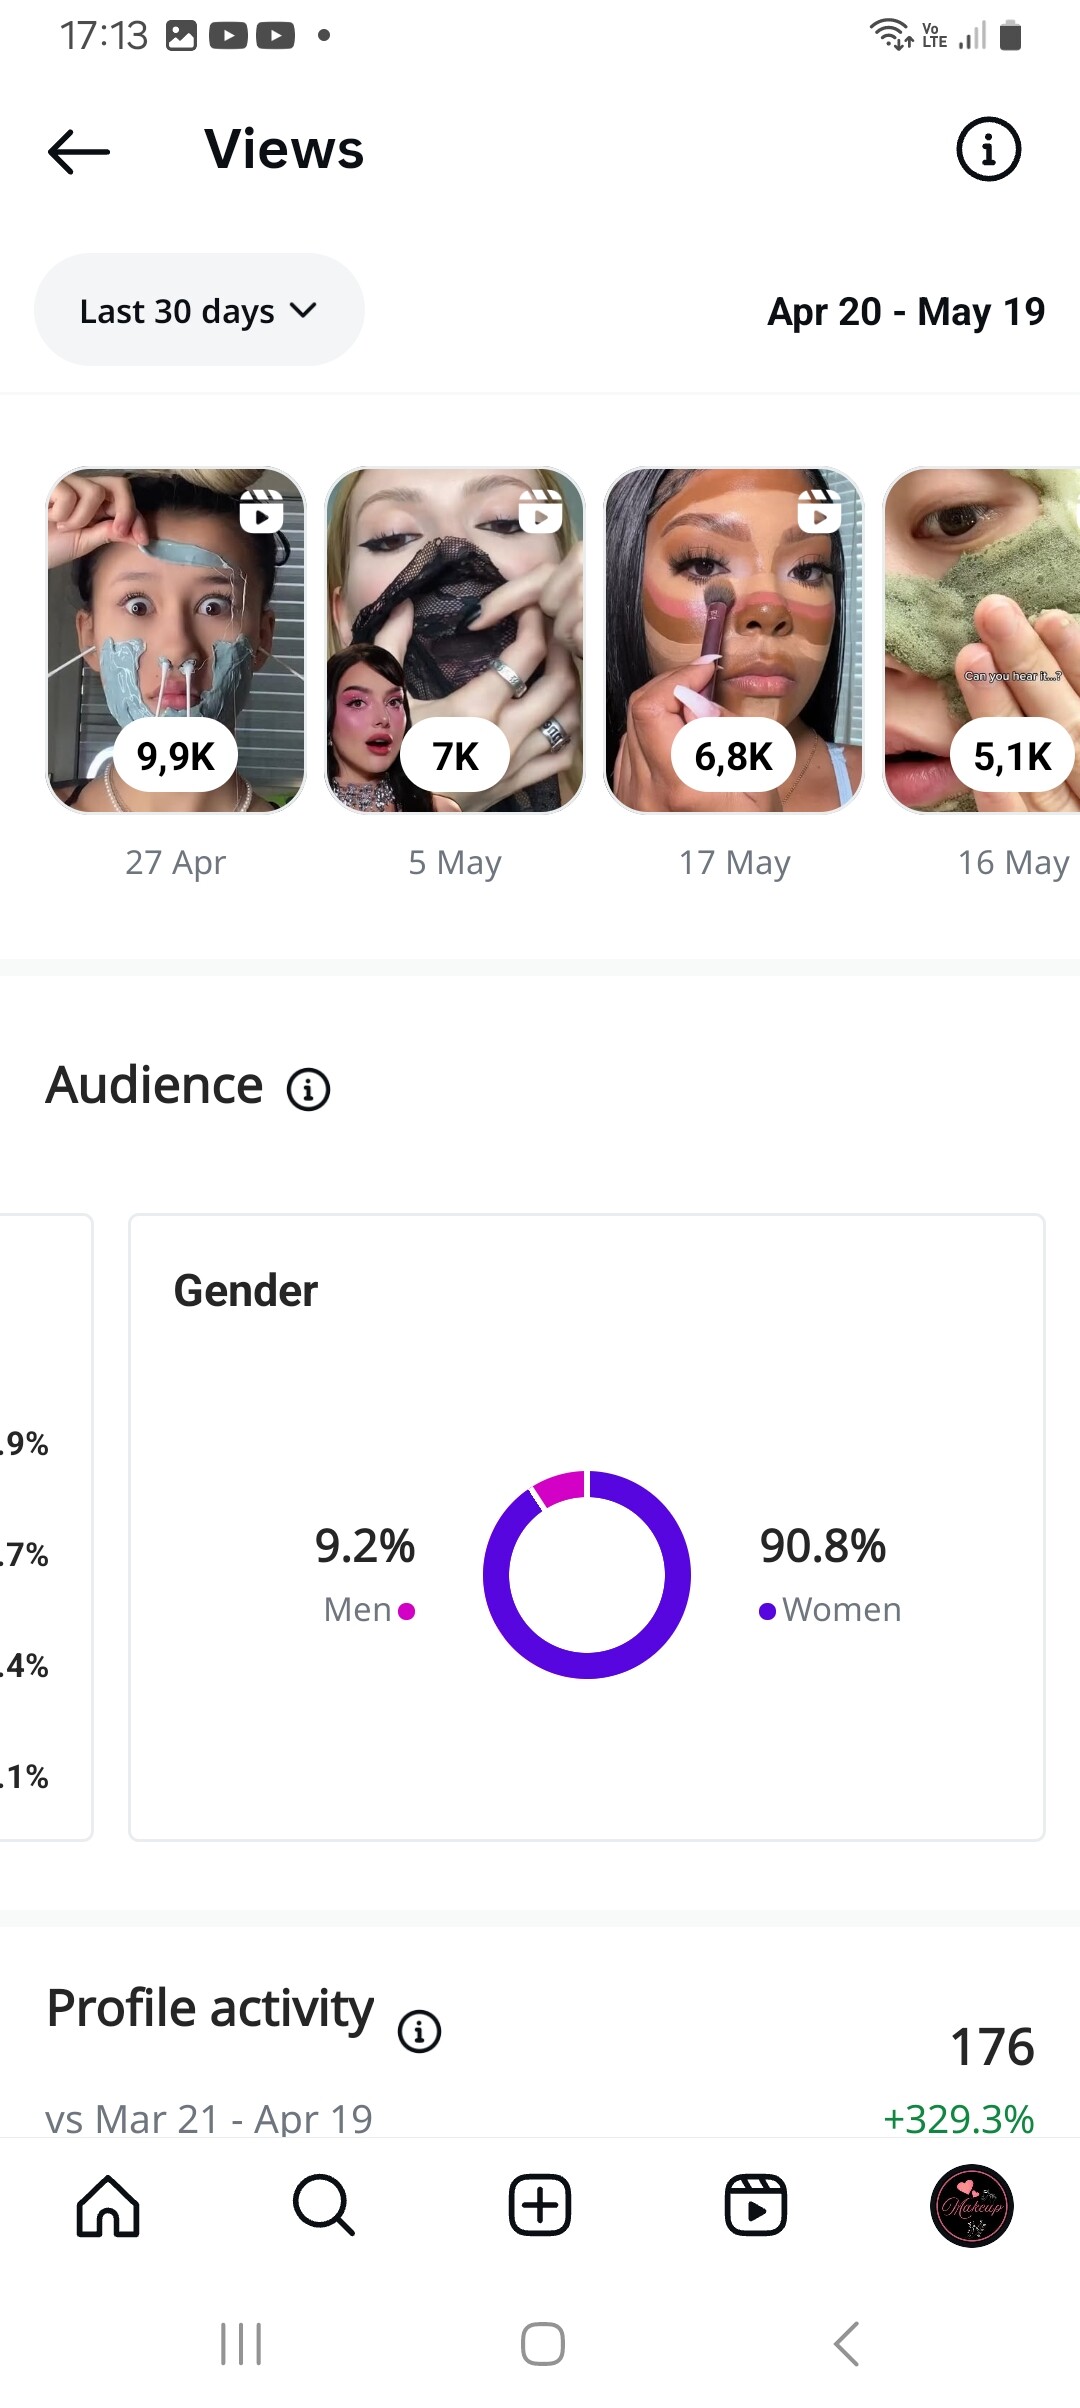Expand the Last 30 days dropdown
Viewport: 1080px width, 2408px height.
199,311
